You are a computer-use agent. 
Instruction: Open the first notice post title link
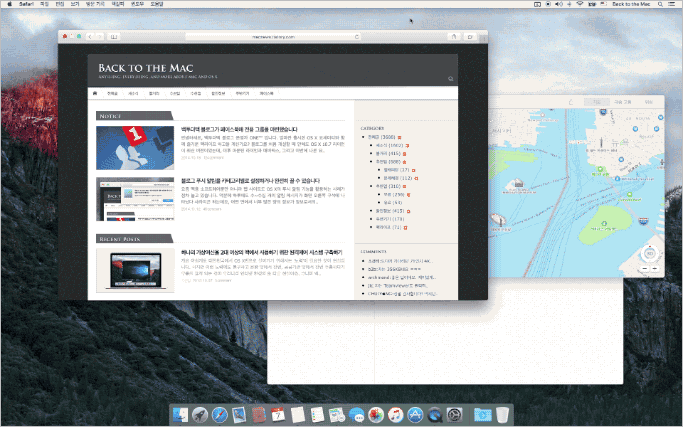pyautogui.click(x=239, y=129)
